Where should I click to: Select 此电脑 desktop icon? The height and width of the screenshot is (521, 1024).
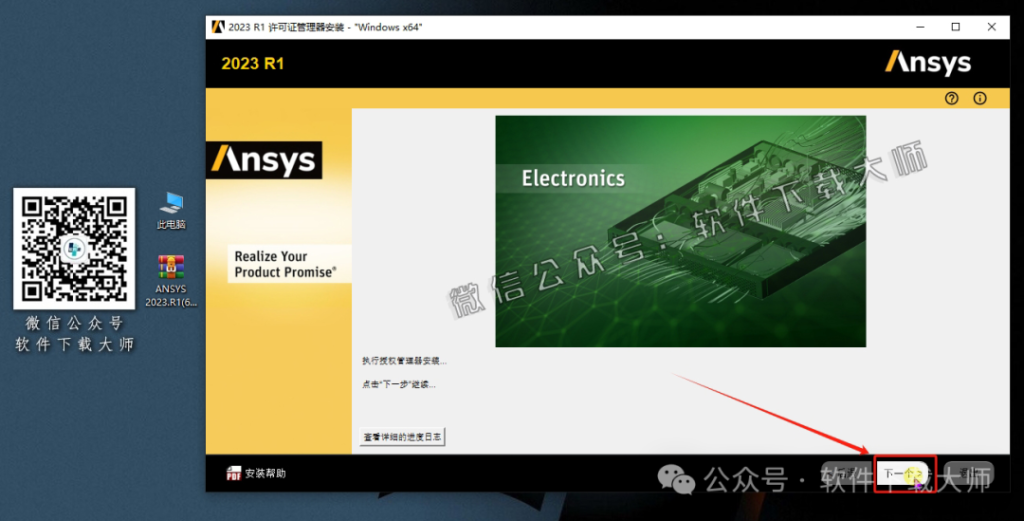tap(171, 210)
